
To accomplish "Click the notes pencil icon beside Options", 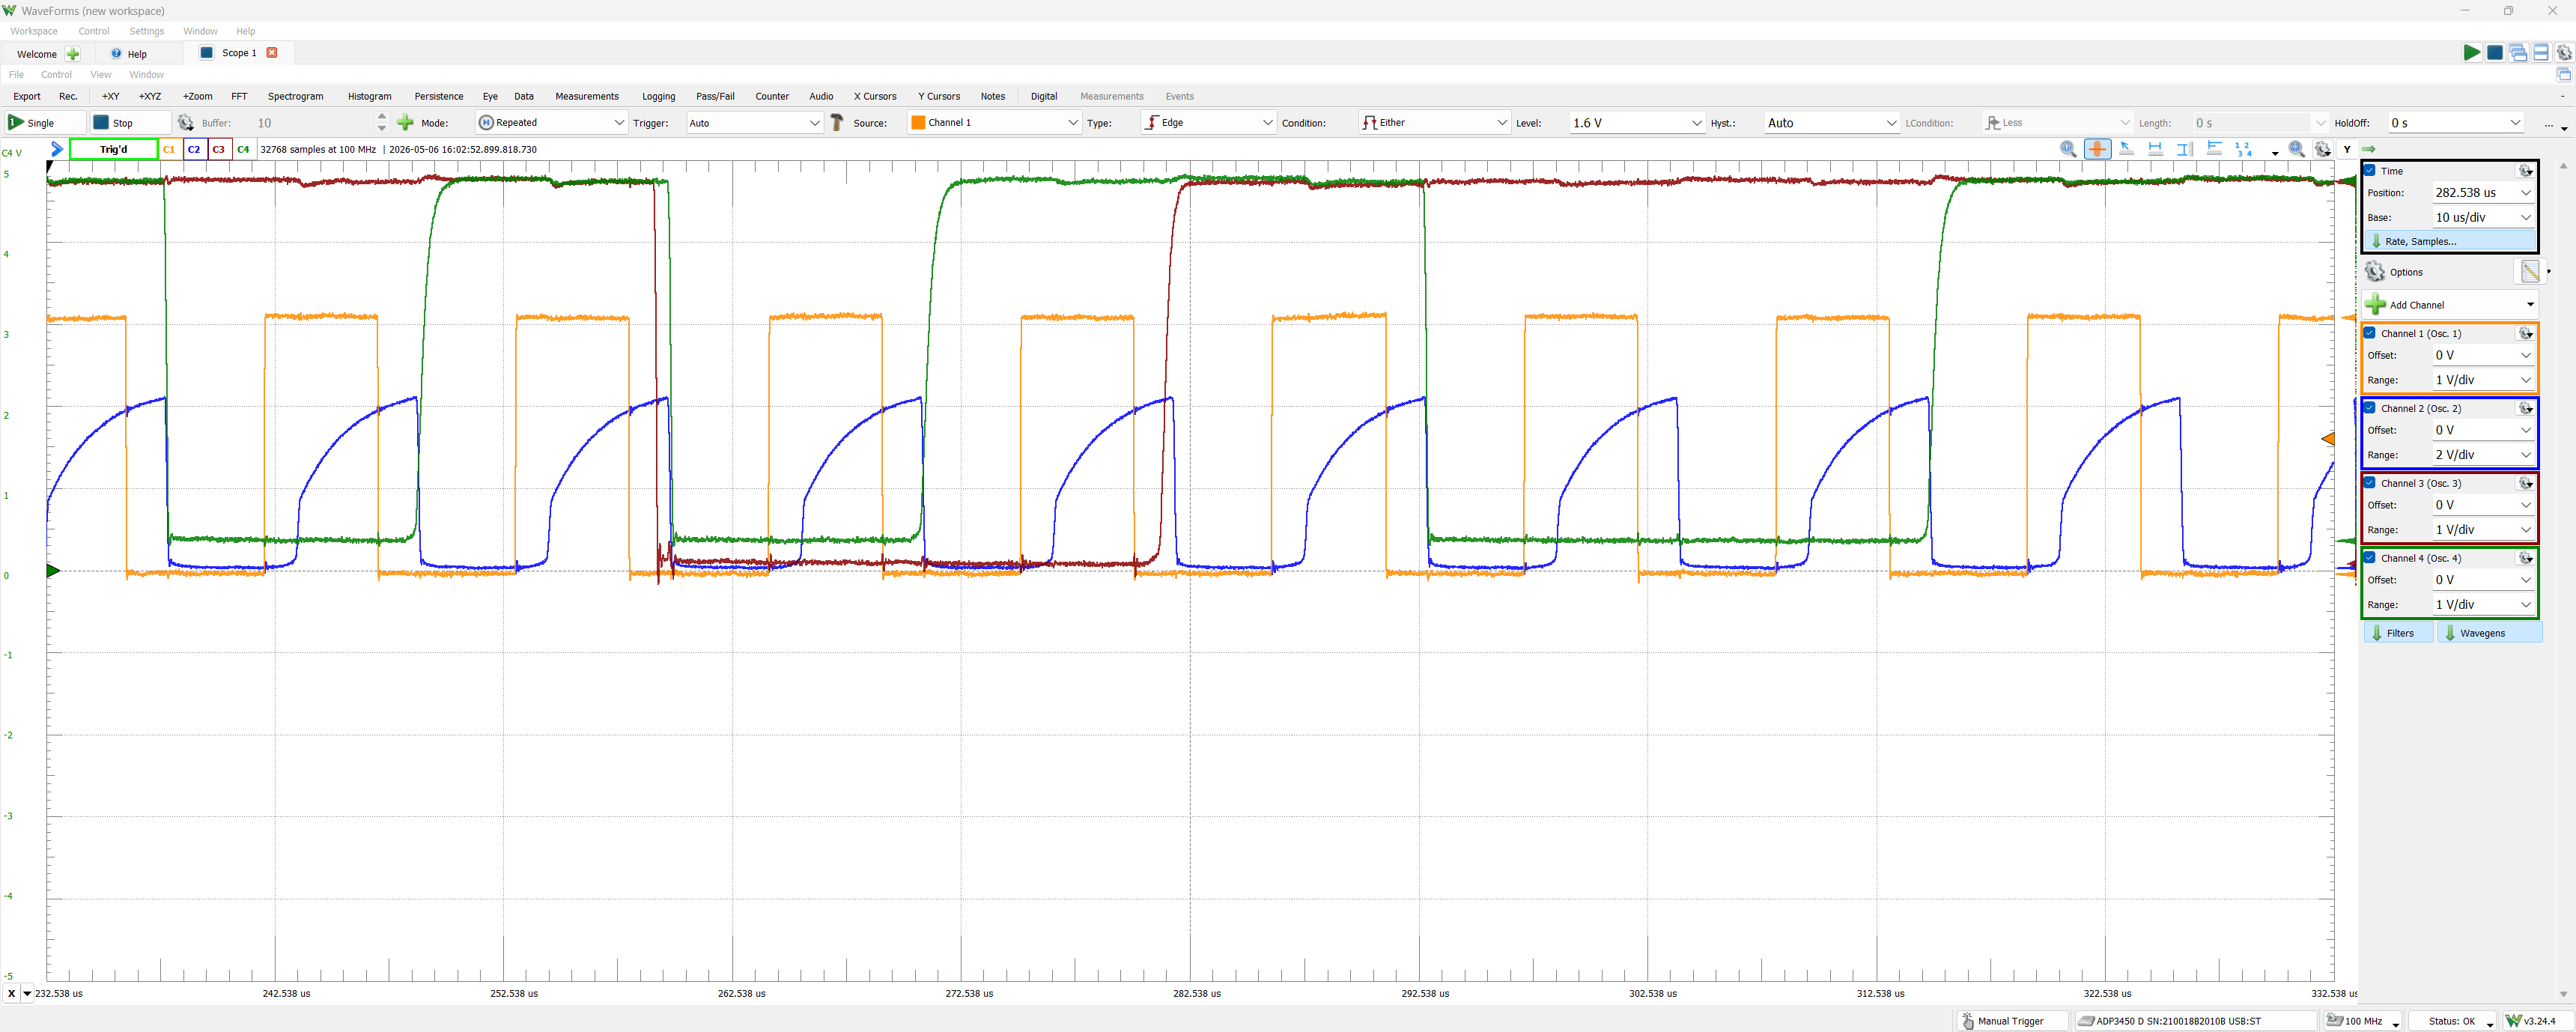I will click(2530, 272).
